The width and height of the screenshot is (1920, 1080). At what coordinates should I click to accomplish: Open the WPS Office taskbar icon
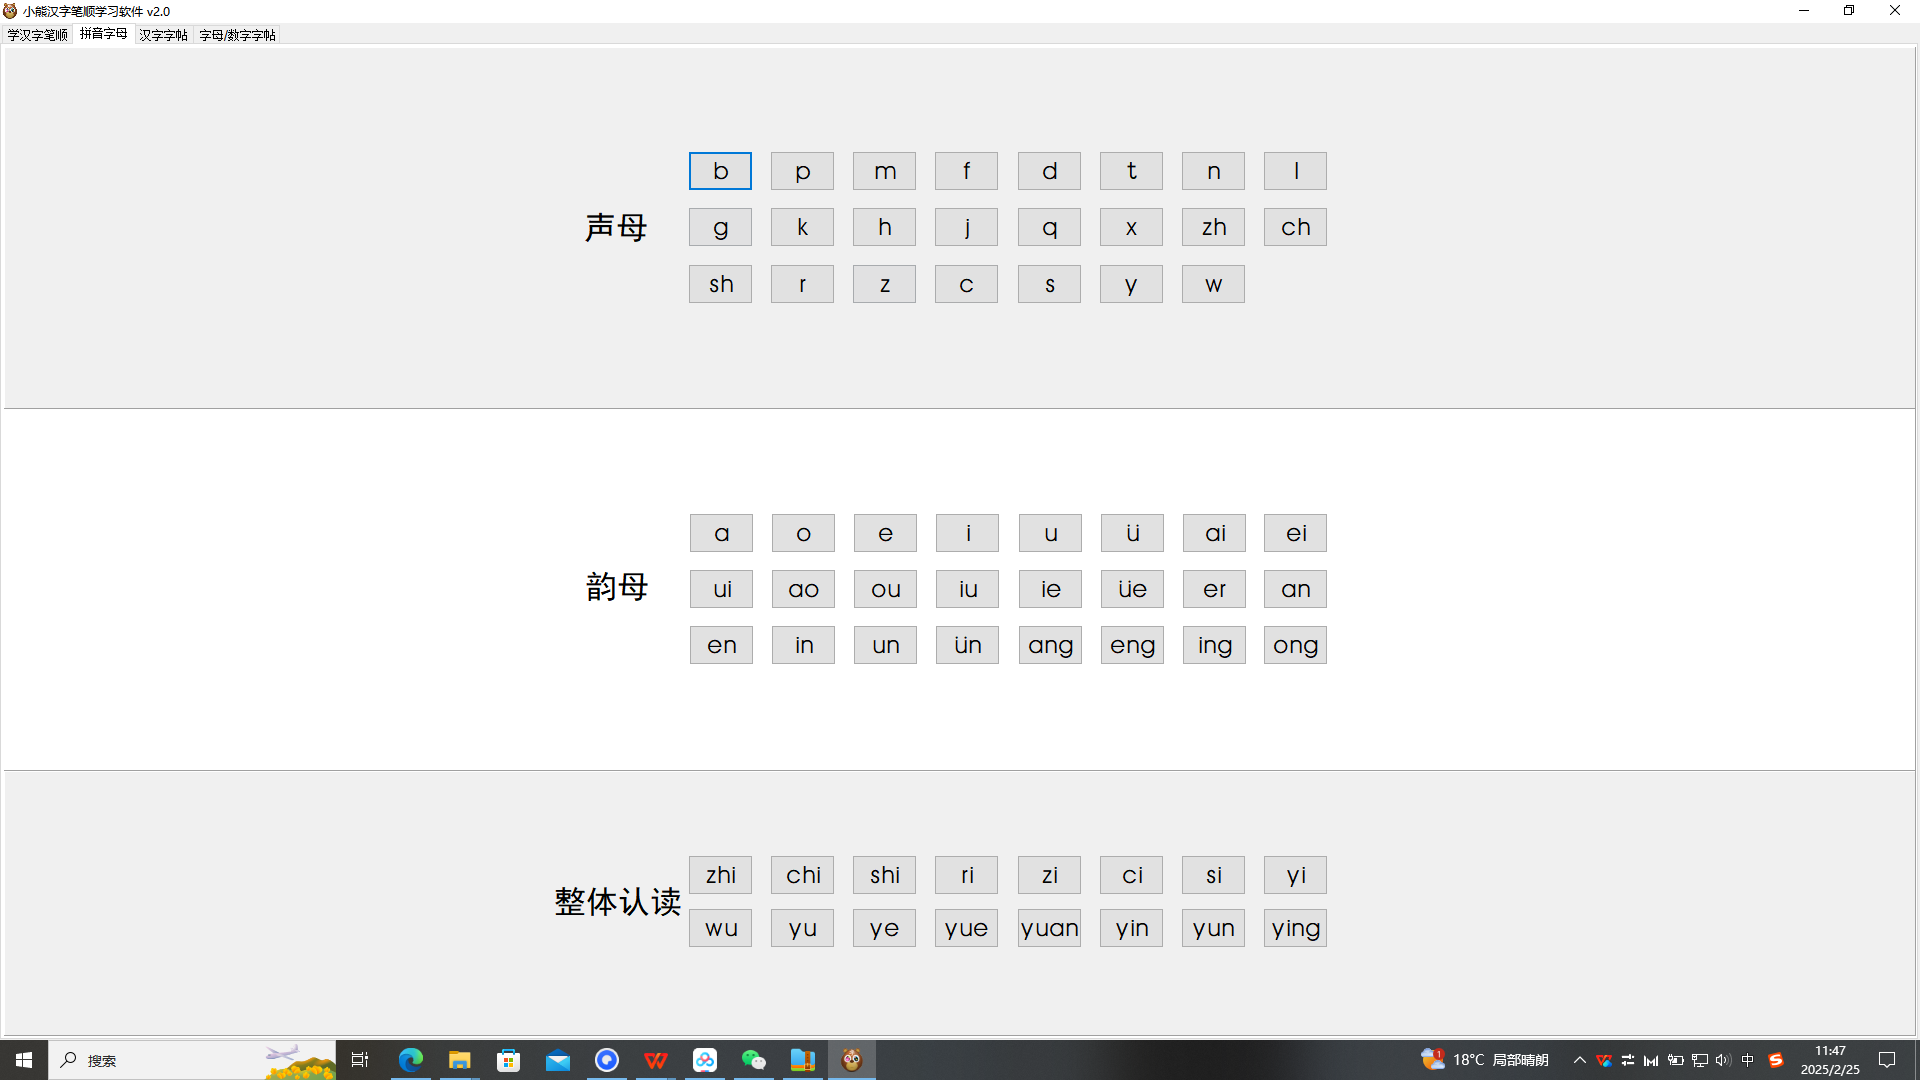pyautogui.click(x=655, y=1060)
